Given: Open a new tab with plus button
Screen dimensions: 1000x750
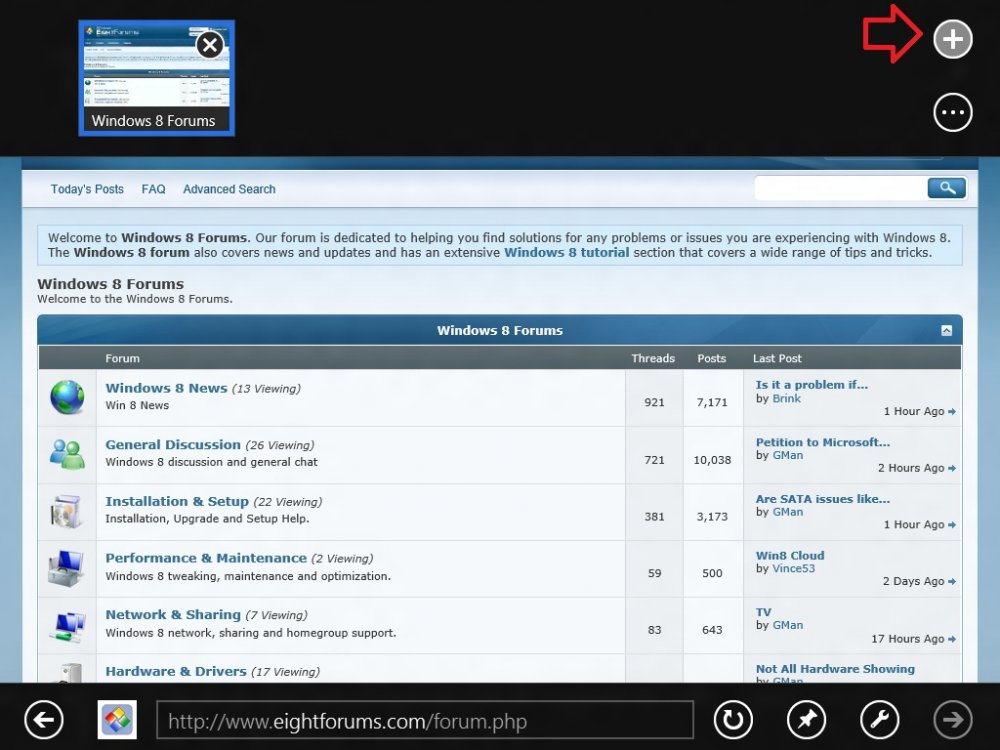Looking at the screenshot, I should click(952, 40).
